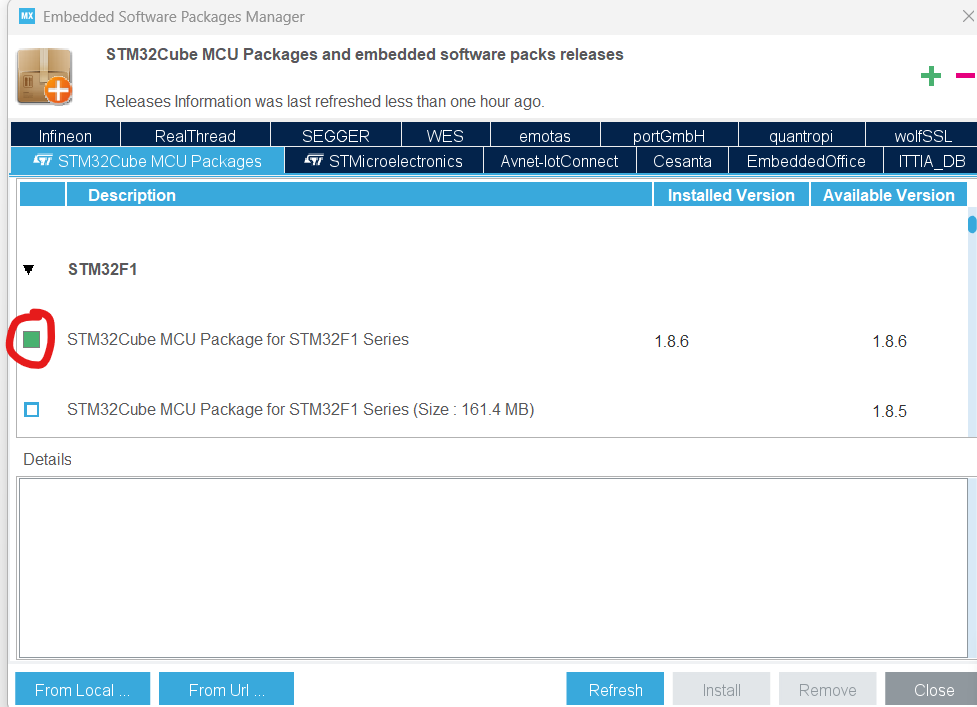977x707 pixels.
Task: Click the From Local button
Action: pos(82,689)
